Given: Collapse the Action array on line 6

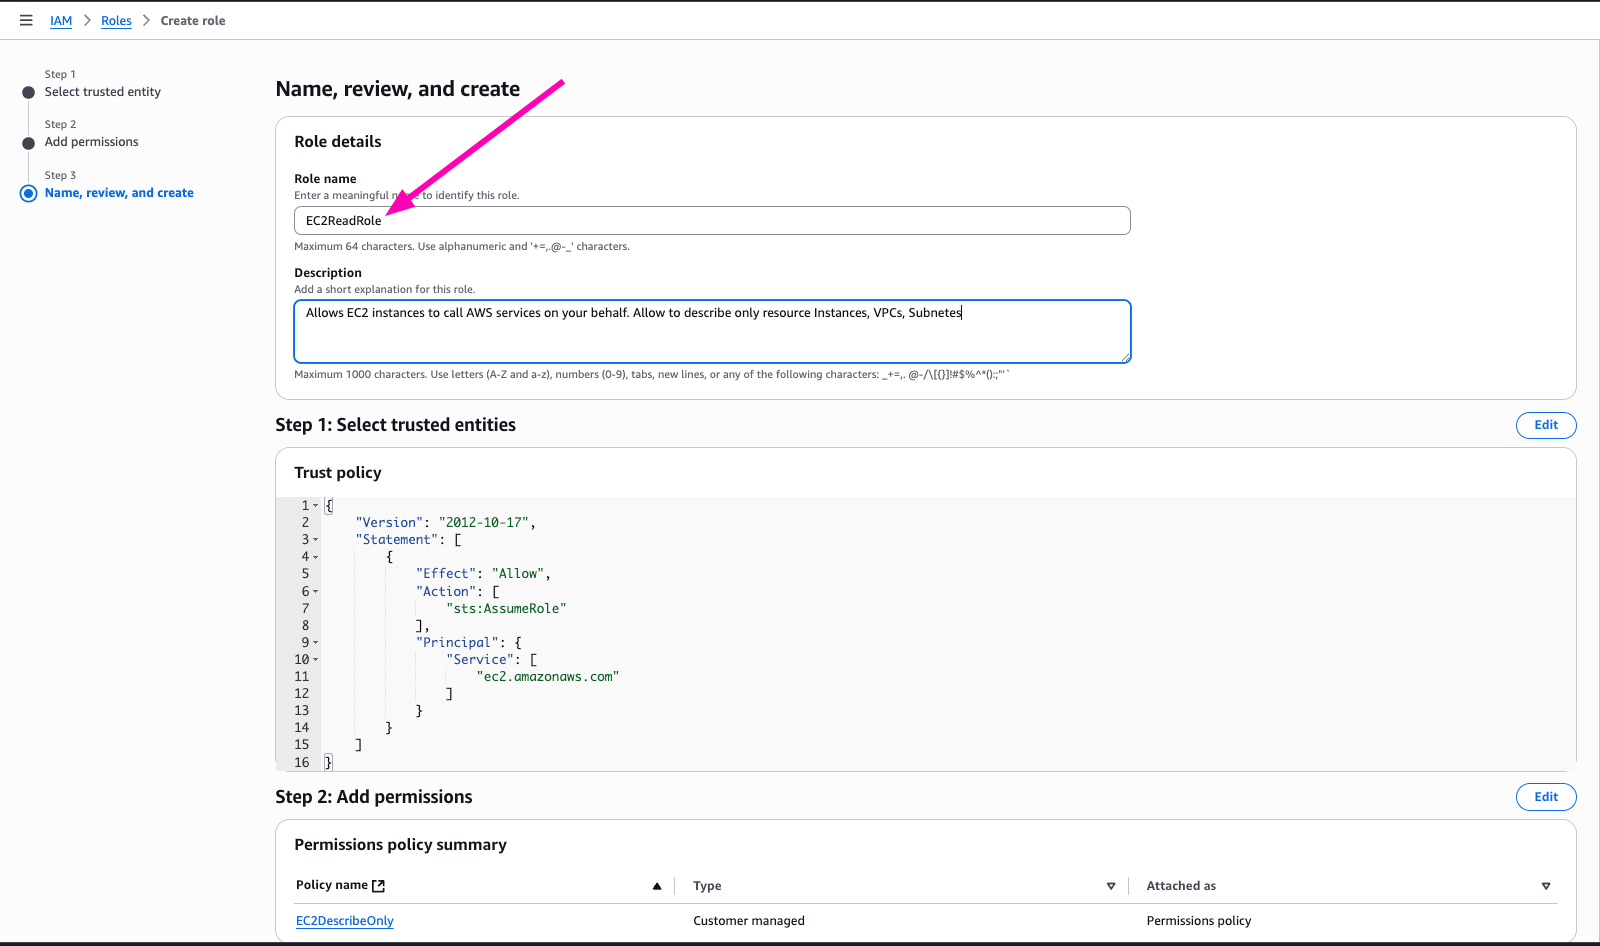Looking at the screenshot, I should coord(316,592).
